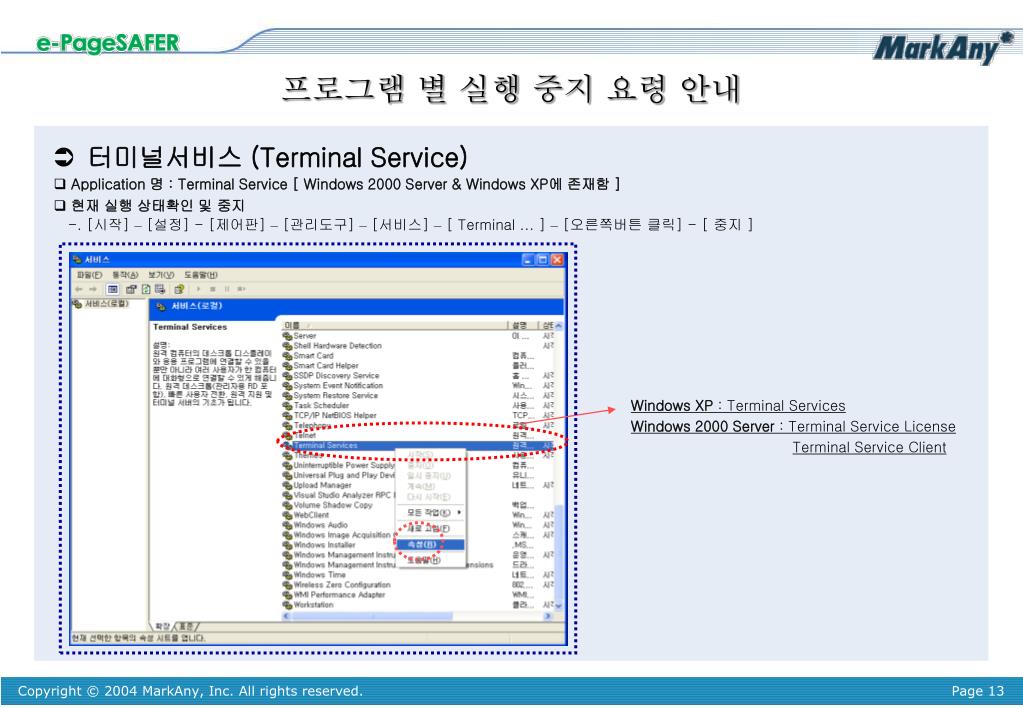Select 서비스(로컬) in the left tree
The width and height of the screenshot is (1023, 708).
pyautogui.click(x=101, y=304)
